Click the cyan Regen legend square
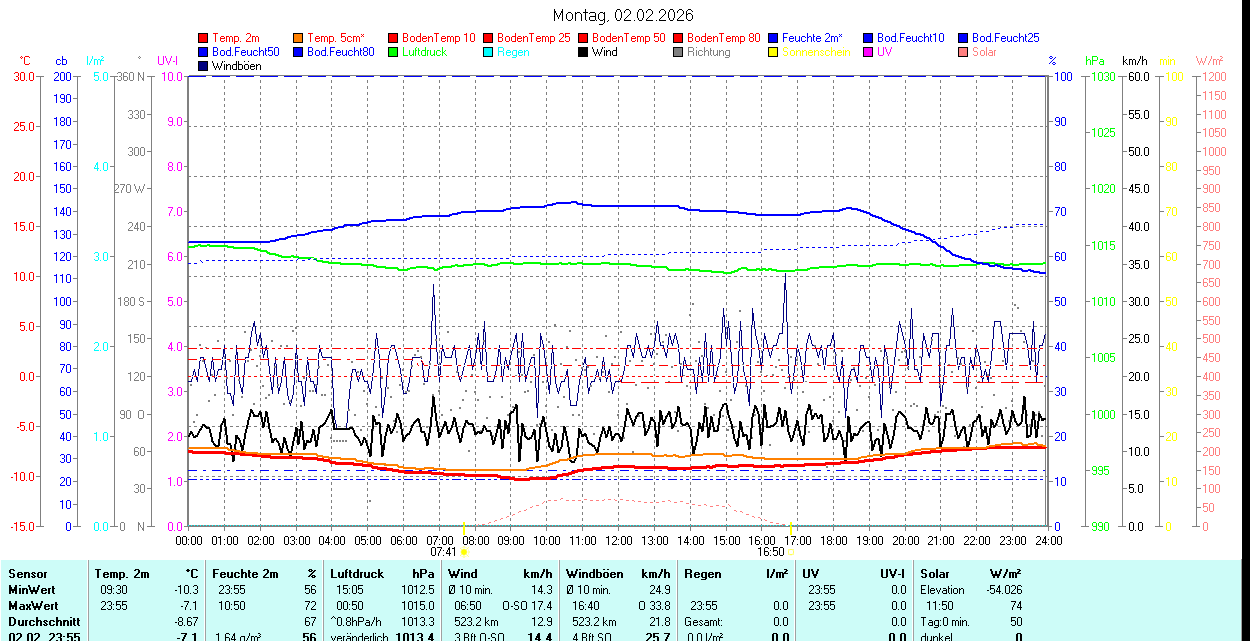 [x=489, y=52]
